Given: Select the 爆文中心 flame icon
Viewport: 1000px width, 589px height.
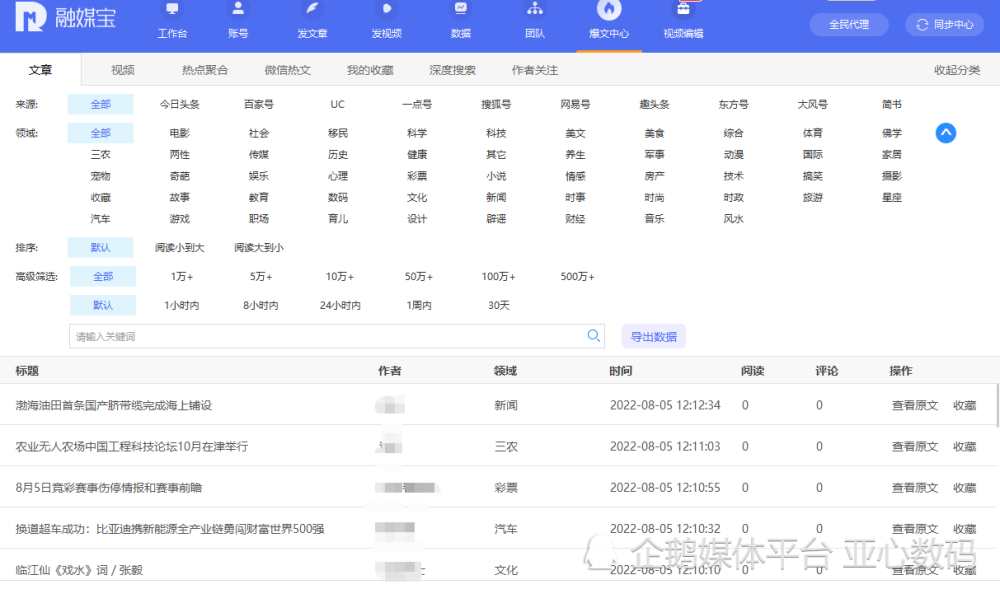Looking at the screenshot, I should tap(608, 9).
